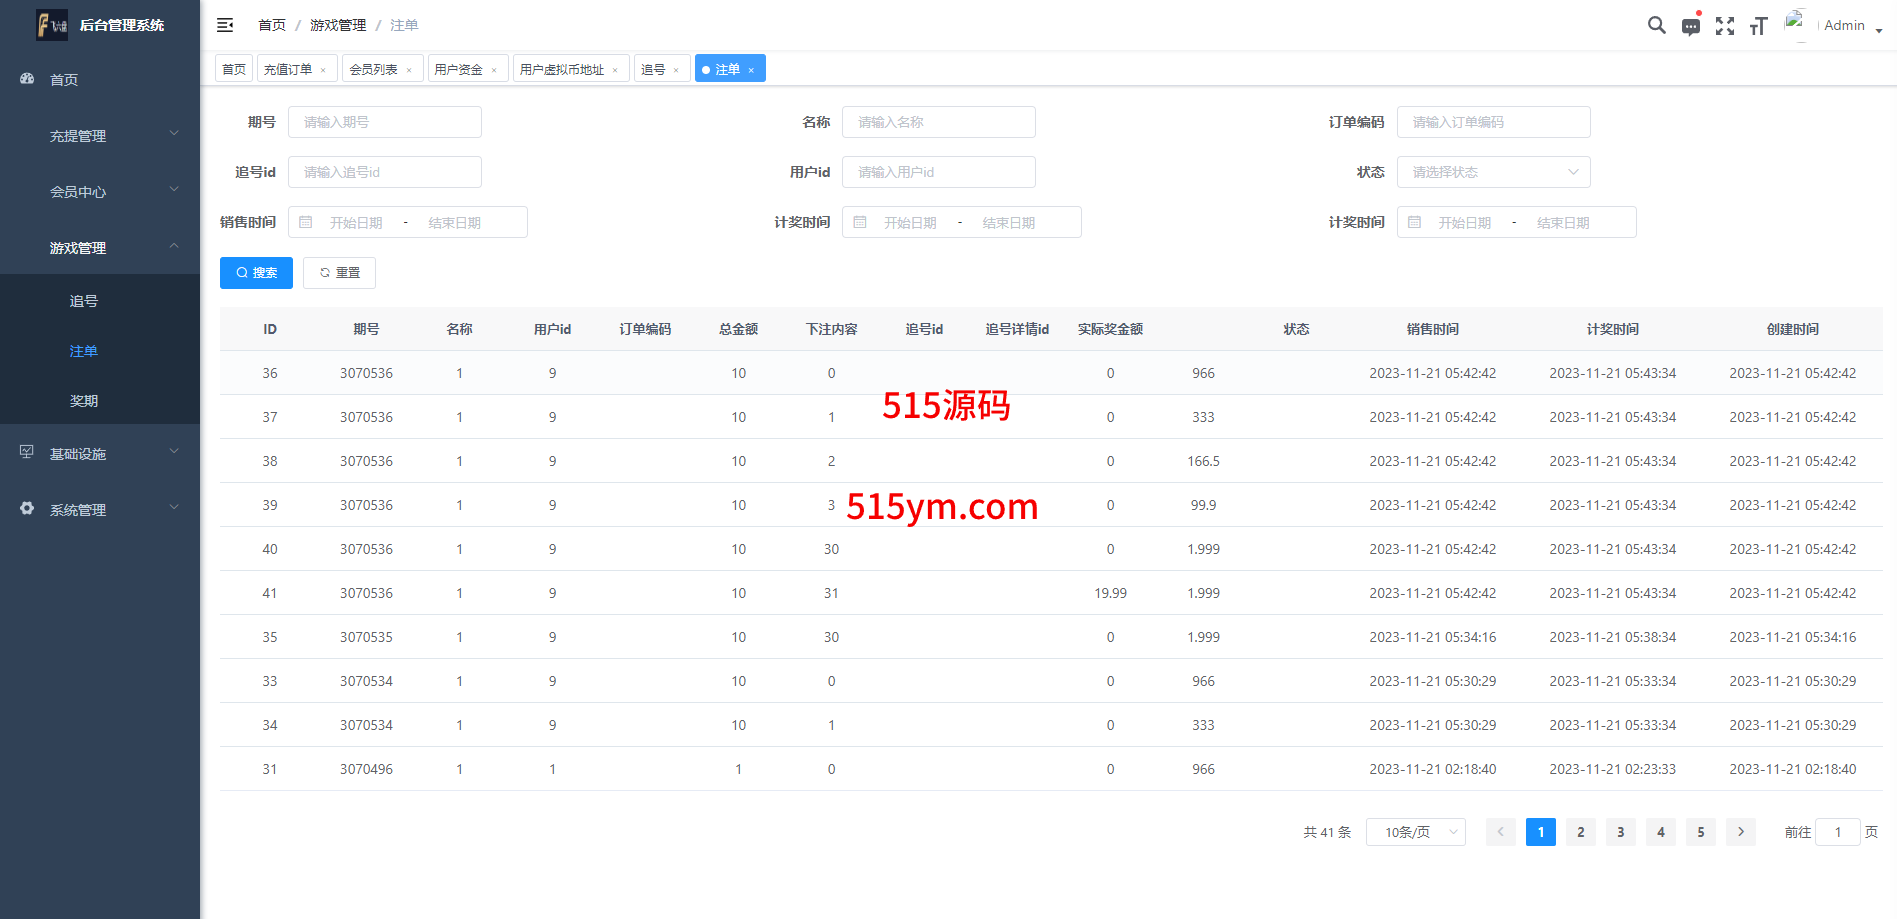The height and width of the screenshot is (919, 1897).
Task: Click the 搜索 search button
Action: click(256, 273)
